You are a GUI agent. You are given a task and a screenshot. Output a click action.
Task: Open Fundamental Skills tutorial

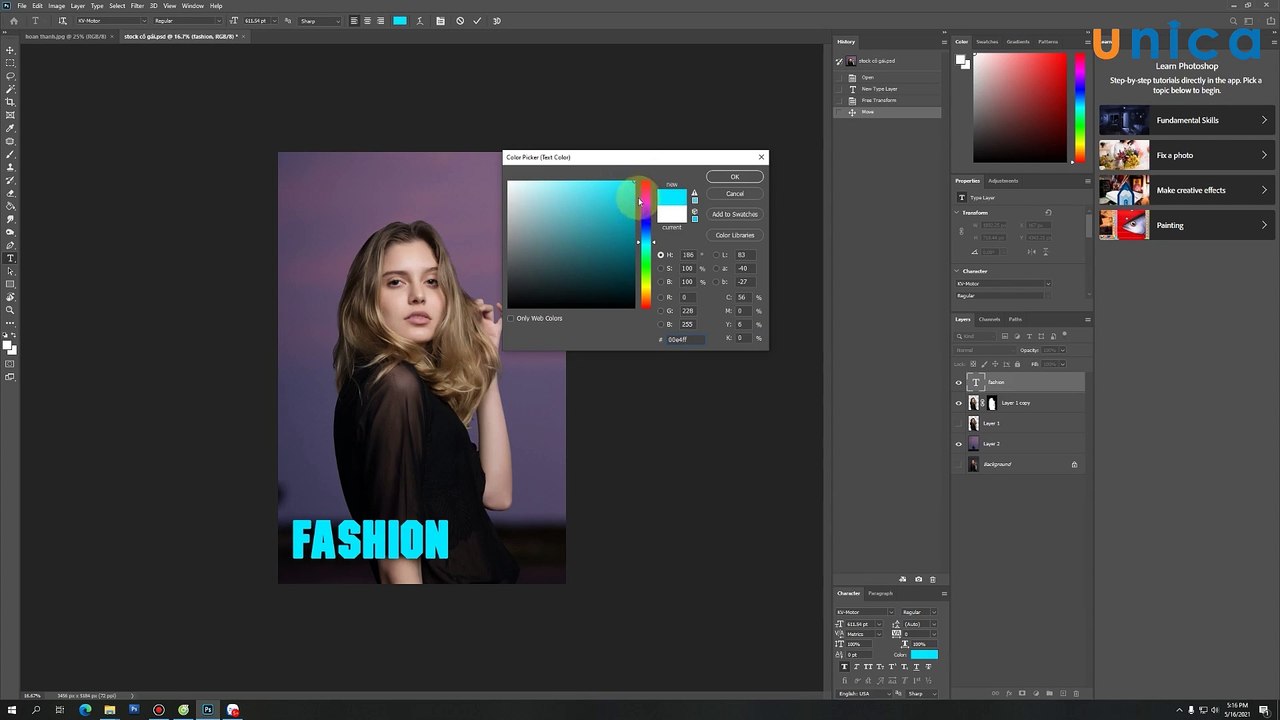(1185, 120)
